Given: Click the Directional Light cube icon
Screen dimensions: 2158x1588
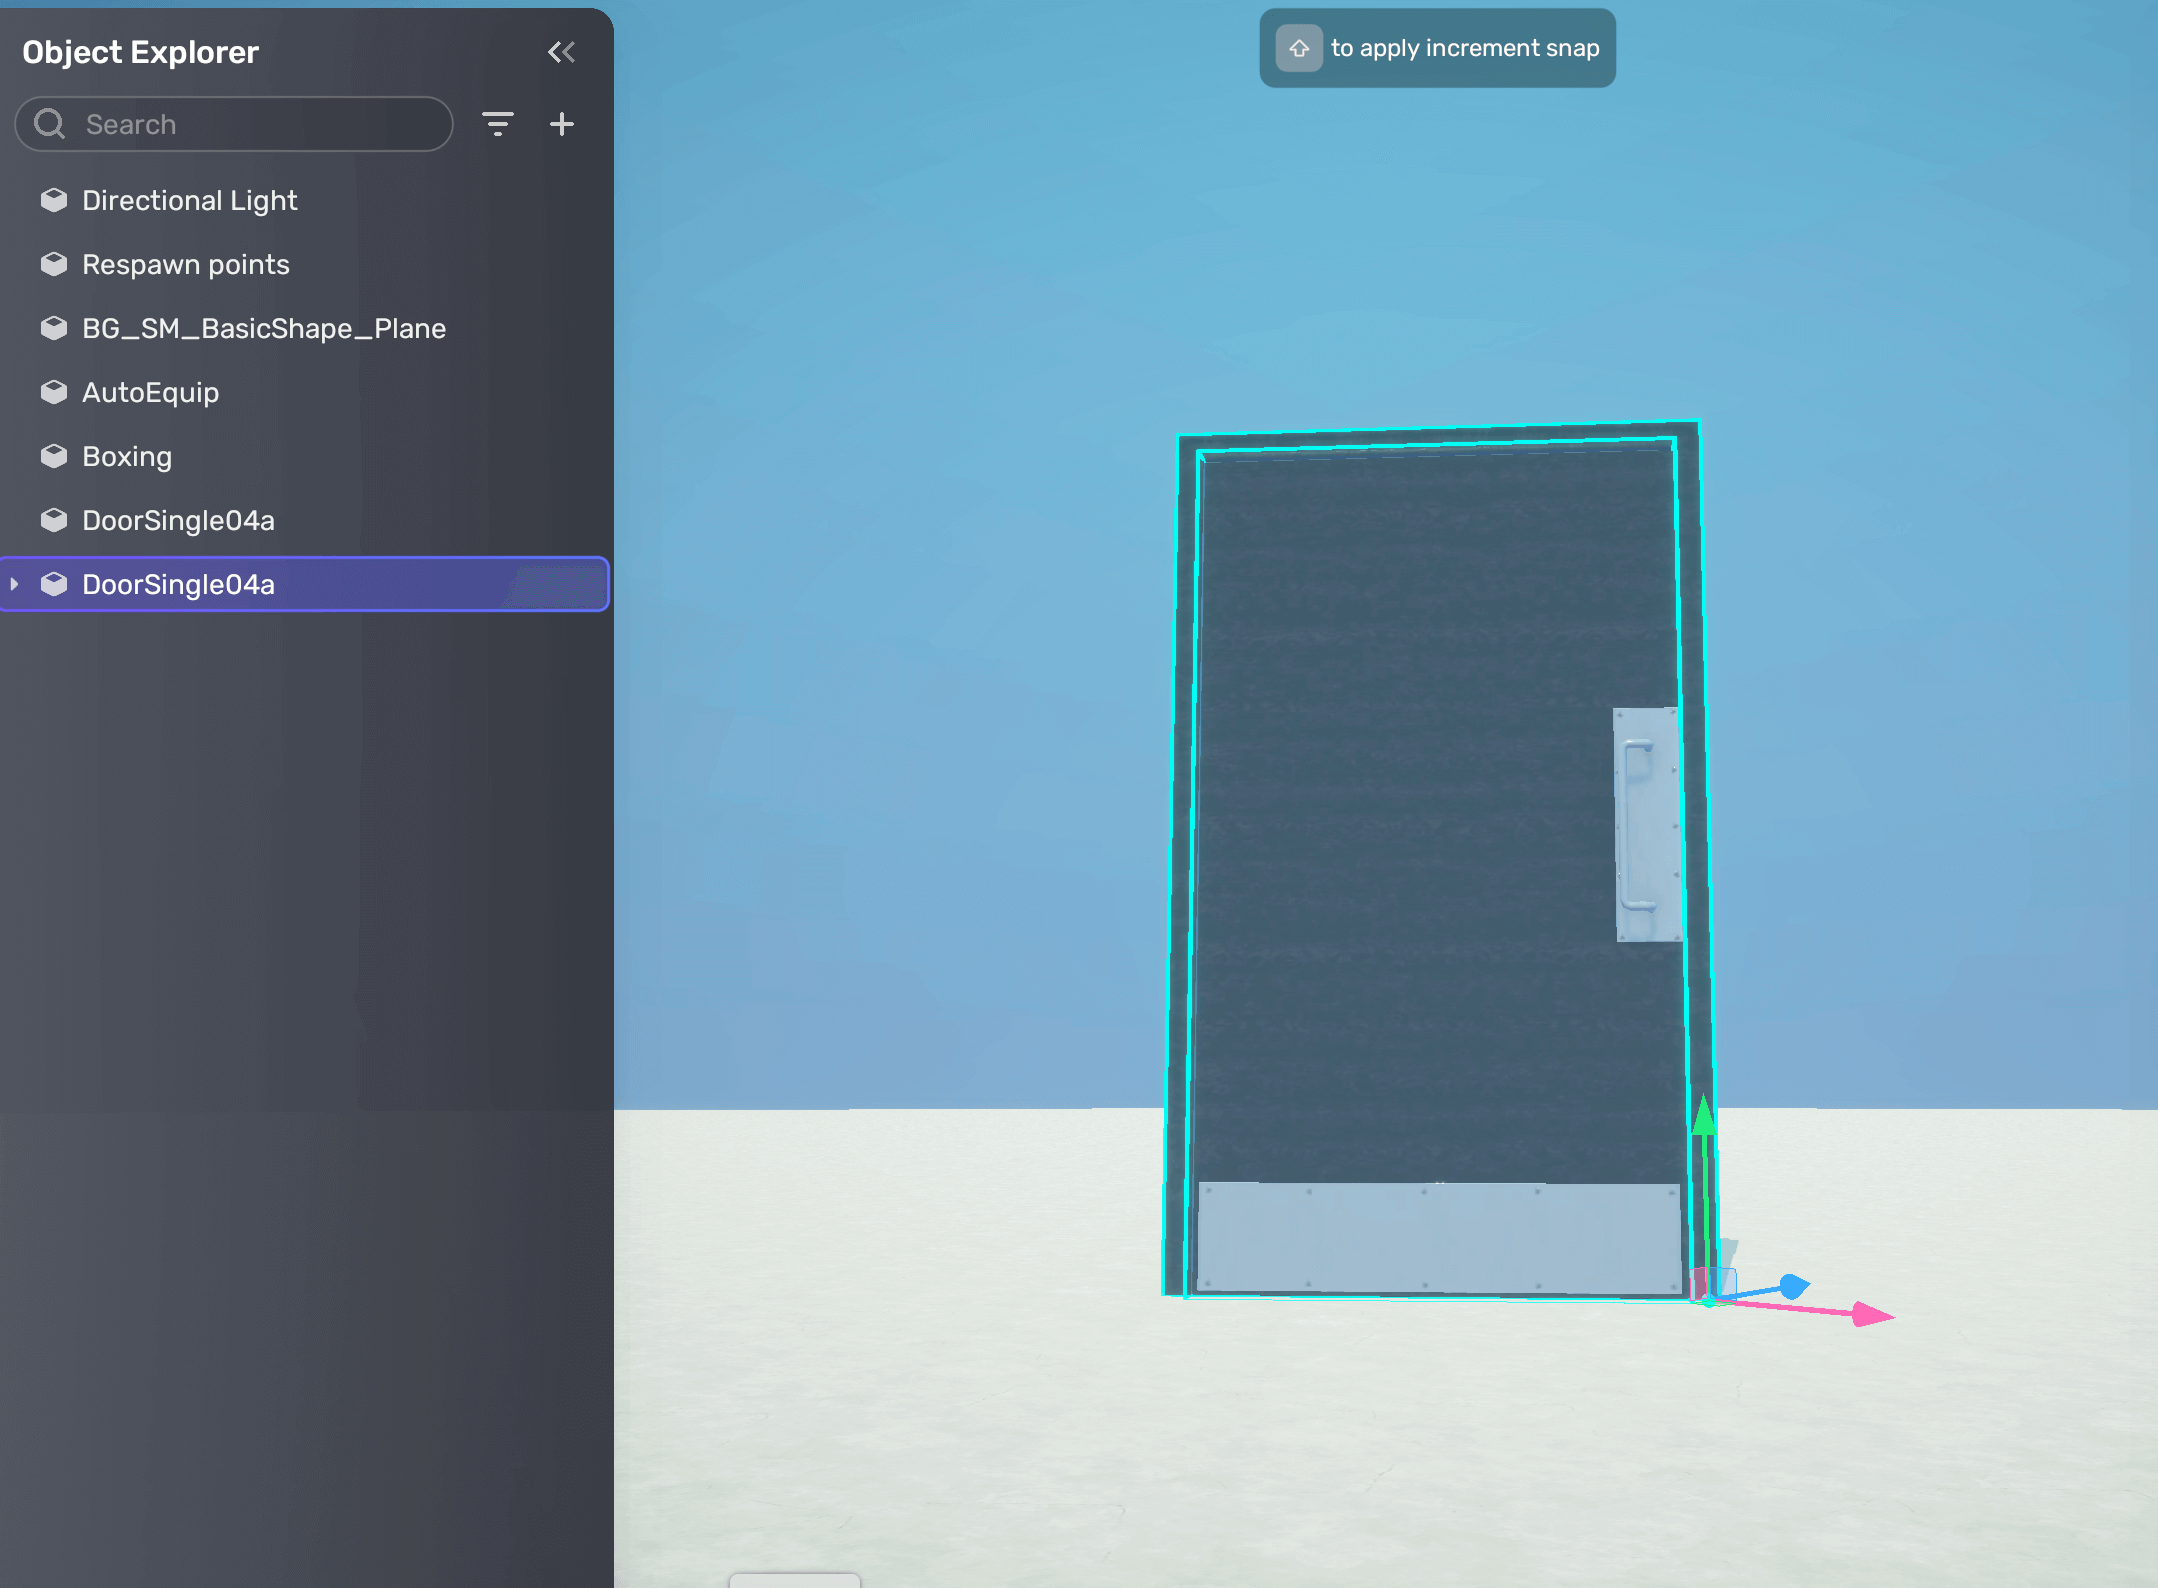Looking at the screenshot, I should (x=54, y=200).
